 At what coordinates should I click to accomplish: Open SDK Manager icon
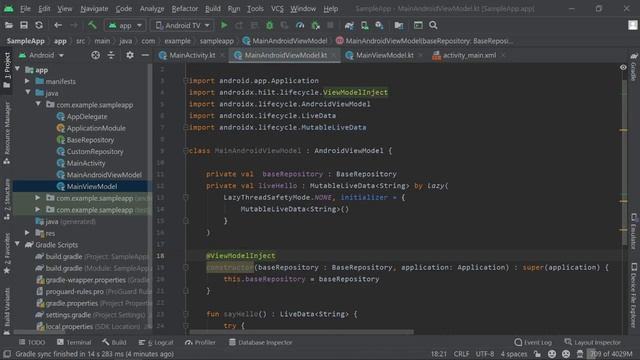tap(380, 25)
